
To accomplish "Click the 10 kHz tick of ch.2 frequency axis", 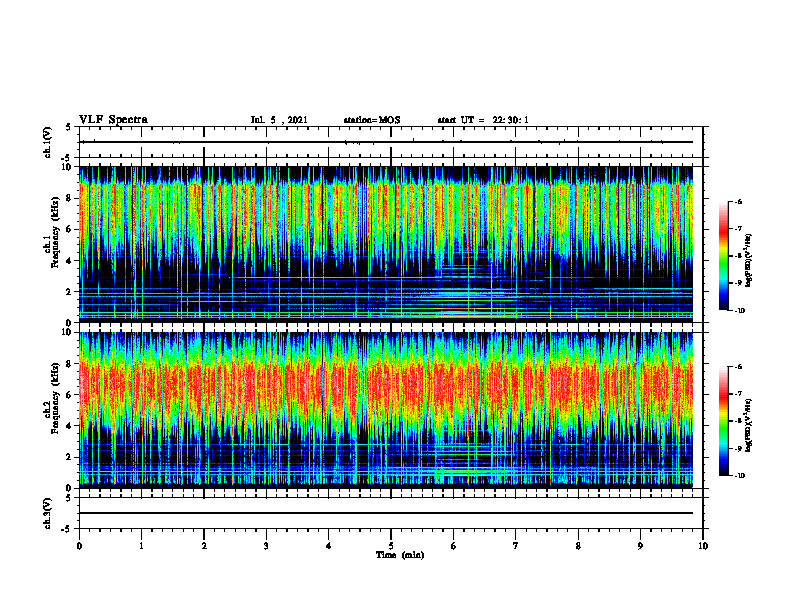I will click(x=69, y=332).
